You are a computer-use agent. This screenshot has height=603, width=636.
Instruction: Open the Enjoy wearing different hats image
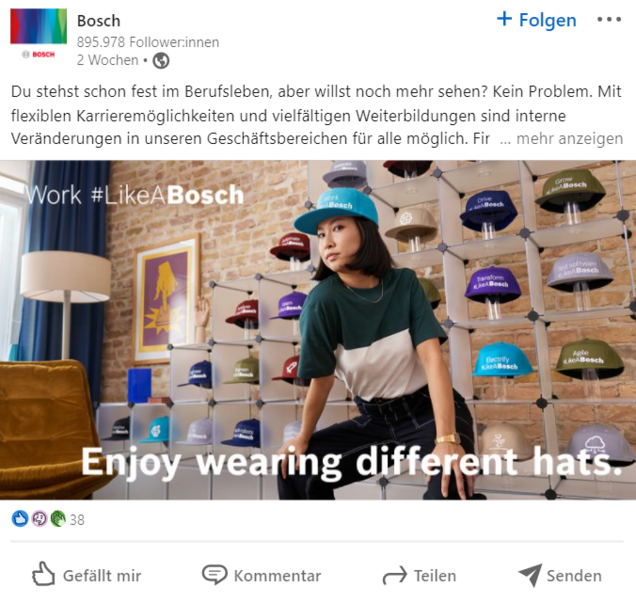point(318,330)
